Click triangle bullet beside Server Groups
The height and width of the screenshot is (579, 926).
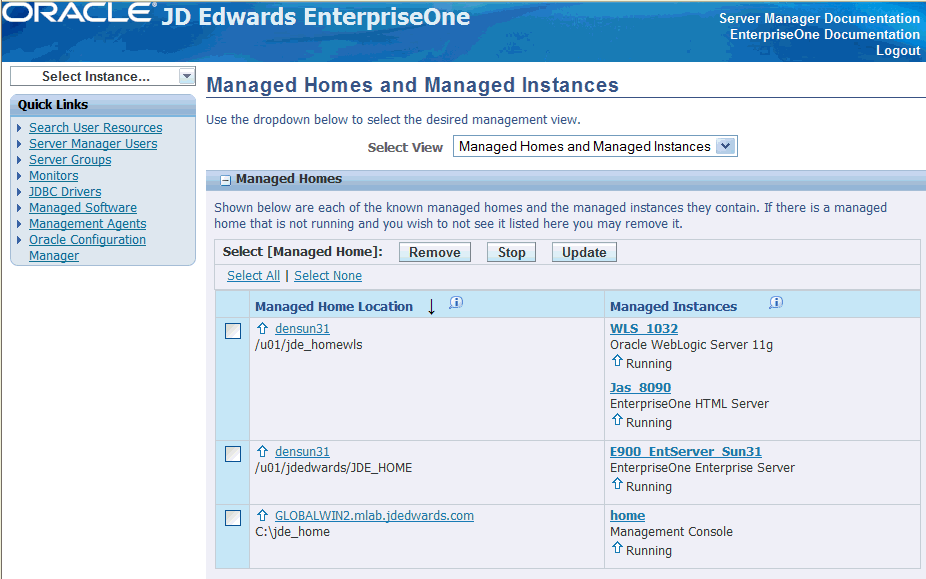[x=19, y=160]
